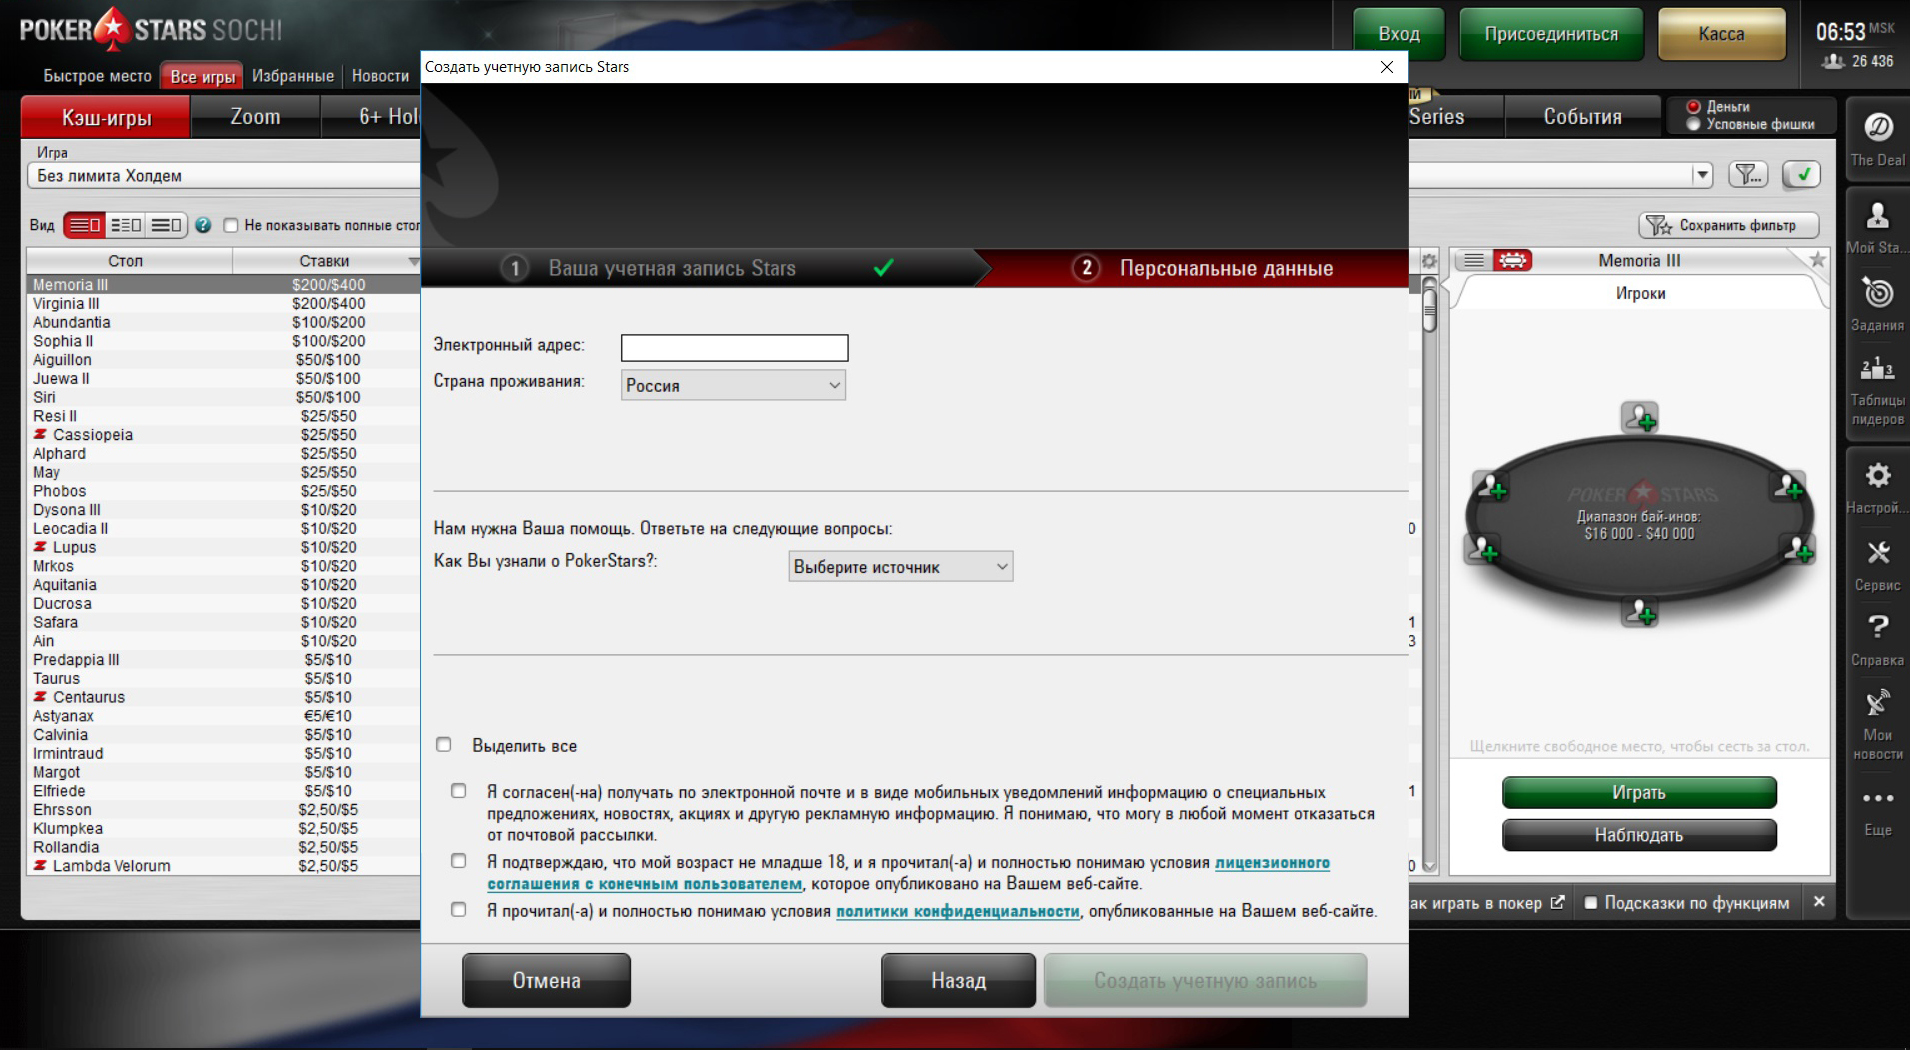The height and width of the screenshot is (1050, 1910).
Task: Click the Наблюдать button
Action: pyautogui.click(x=1639, y=835)
